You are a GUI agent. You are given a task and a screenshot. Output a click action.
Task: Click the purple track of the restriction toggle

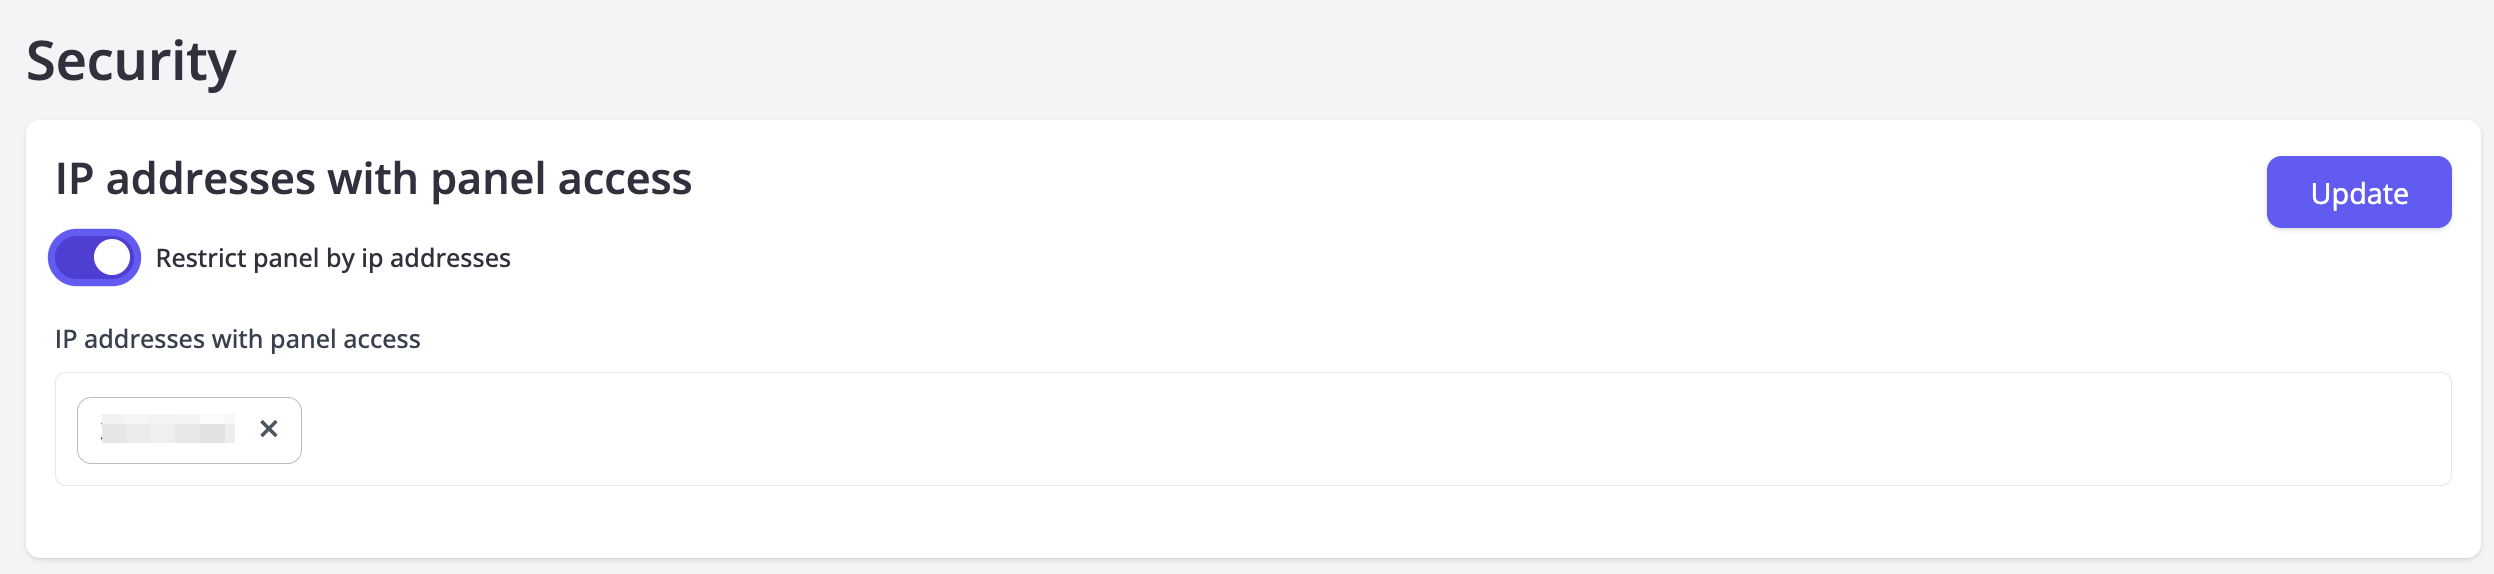(x=73, y=258)
